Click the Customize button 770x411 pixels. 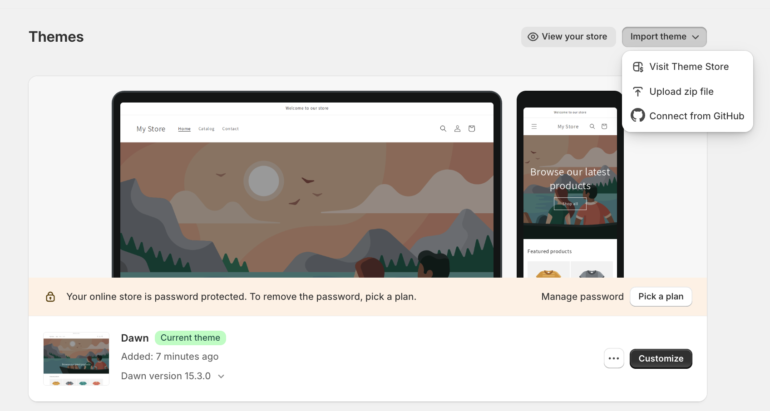tap(660, 358)
